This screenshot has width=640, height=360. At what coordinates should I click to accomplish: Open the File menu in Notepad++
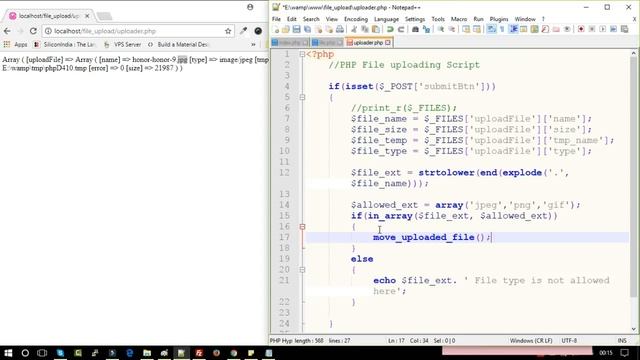tap(276, 19)
